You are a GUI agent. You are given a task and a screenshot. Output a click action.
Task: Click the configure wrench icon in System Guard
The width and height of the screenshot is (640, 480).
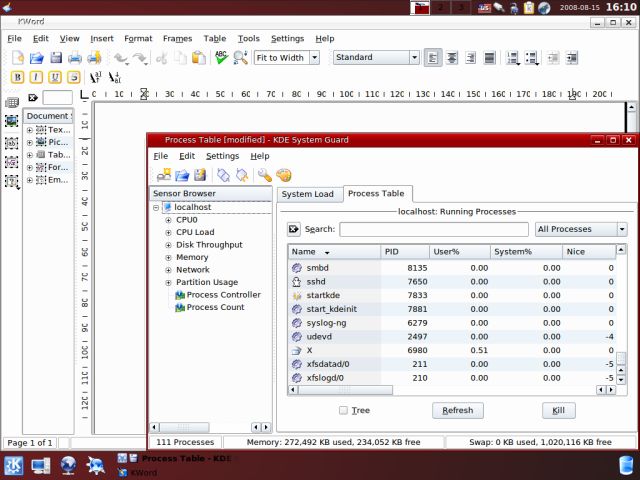click(264, 175)
